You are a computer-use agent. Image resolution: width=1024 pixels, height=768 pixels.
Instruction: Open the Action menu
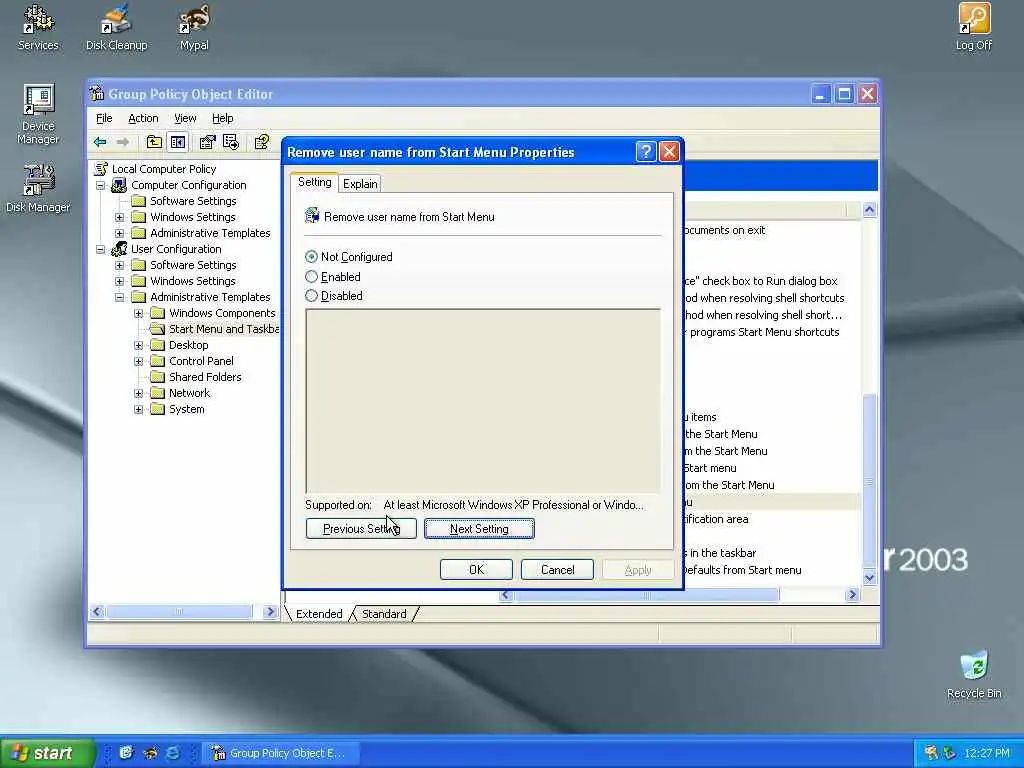pyautogui.click(x=143, y=118)
